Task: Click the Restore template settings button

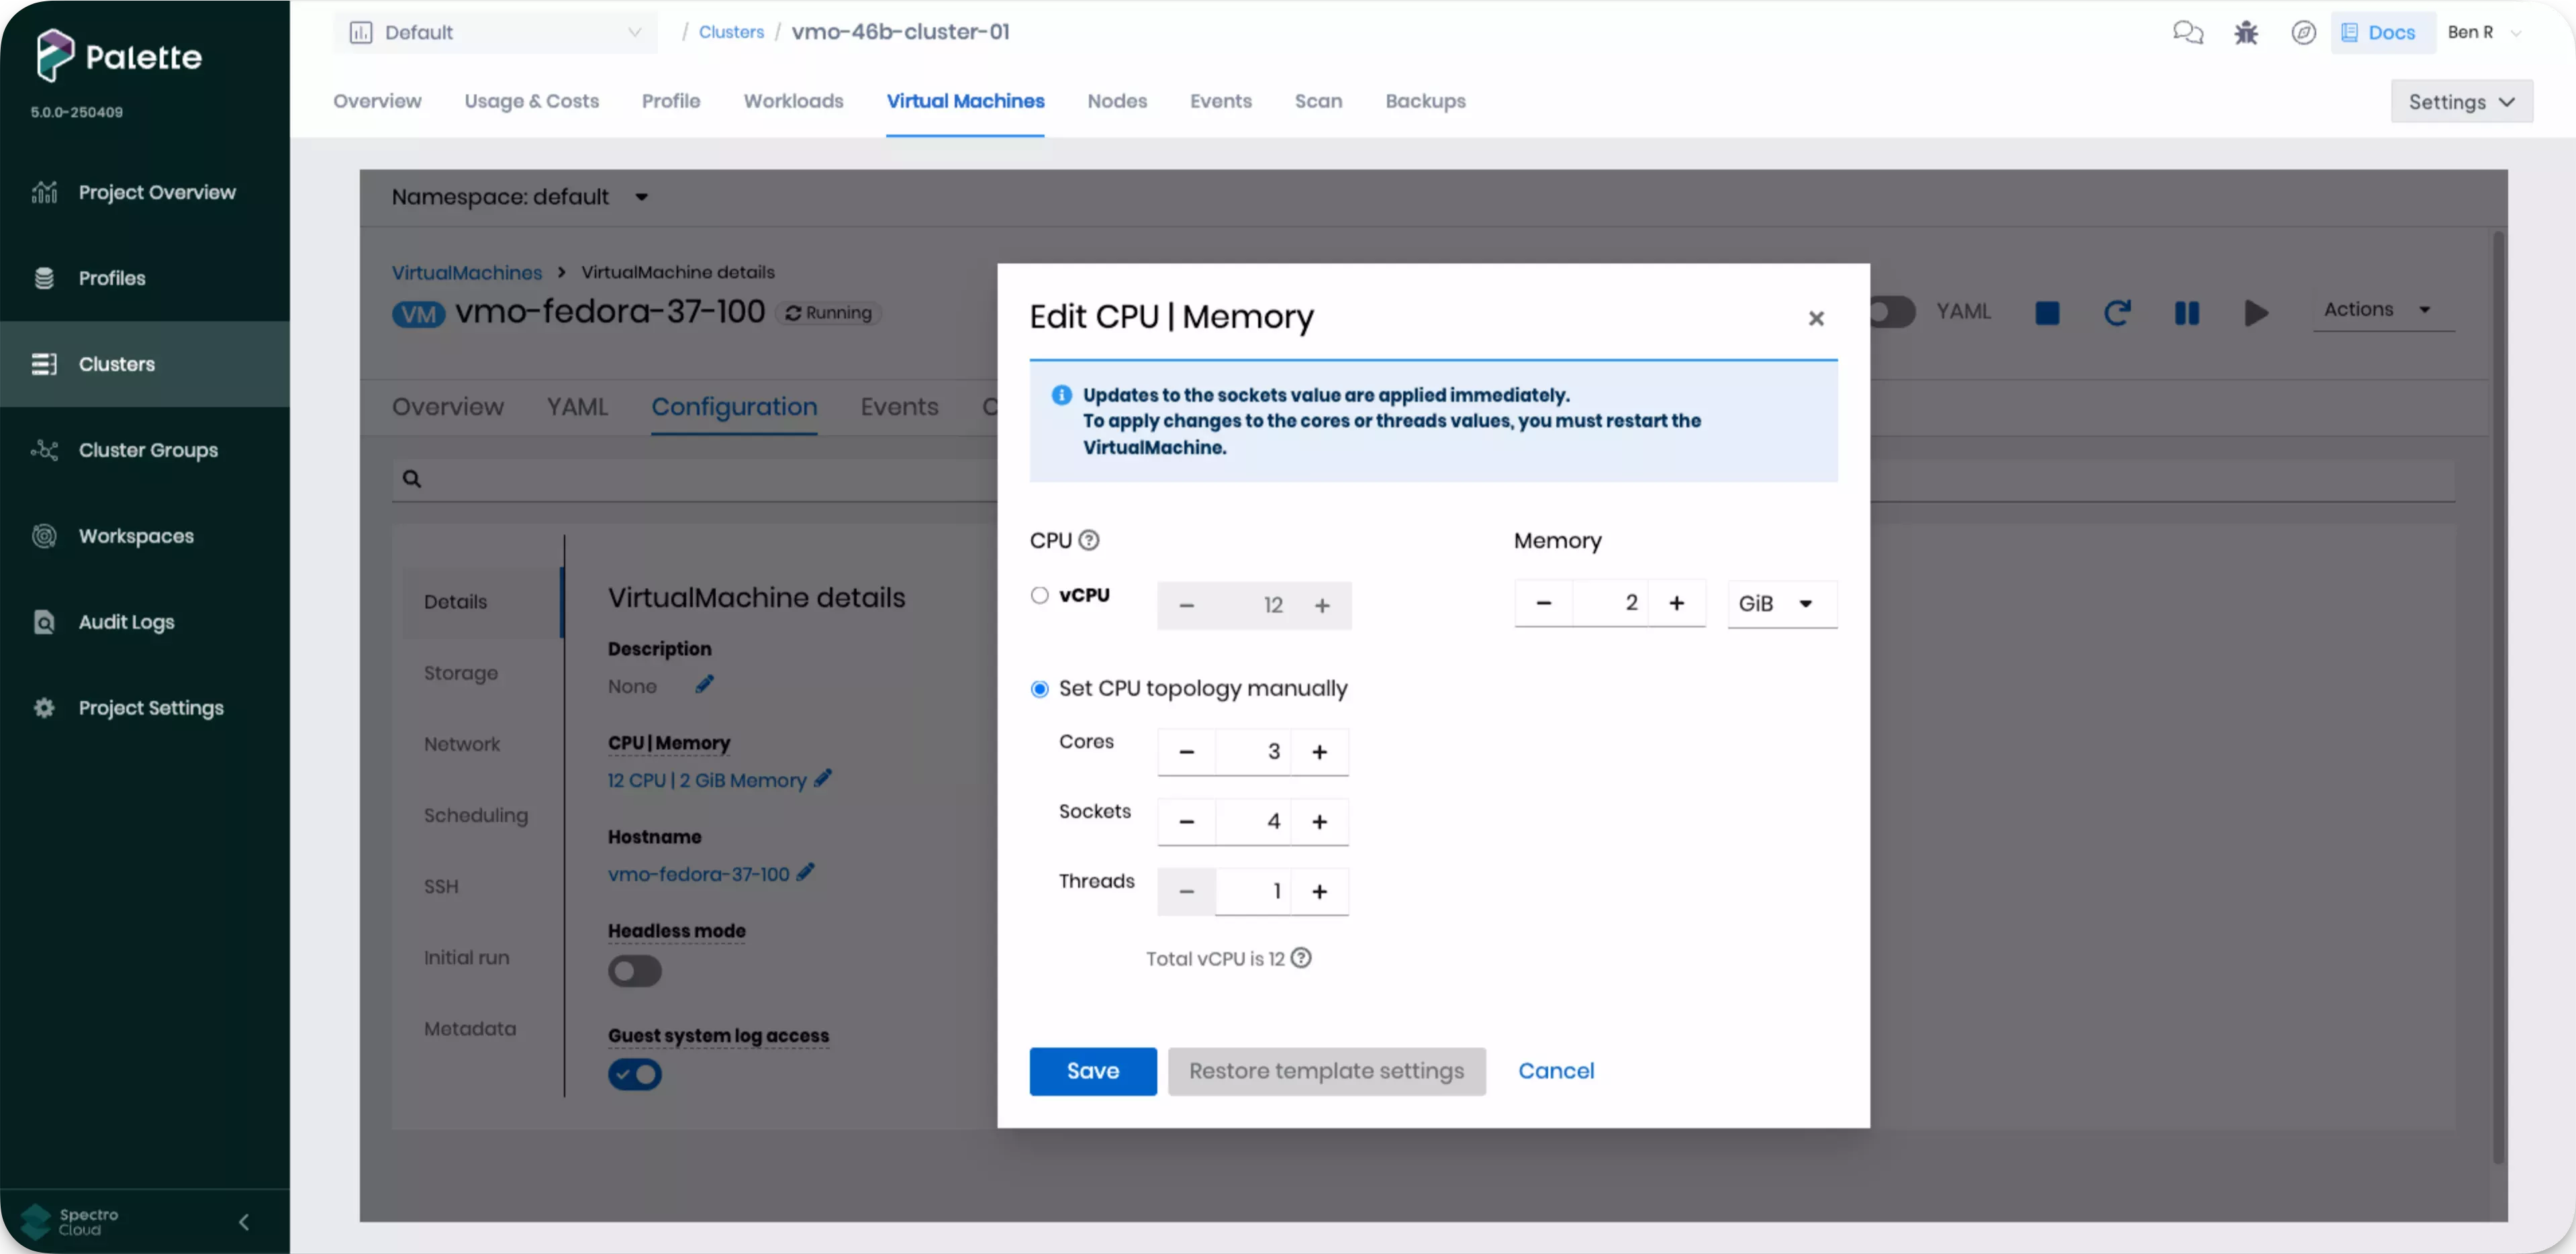Action: click(x=1327, y=1071)
